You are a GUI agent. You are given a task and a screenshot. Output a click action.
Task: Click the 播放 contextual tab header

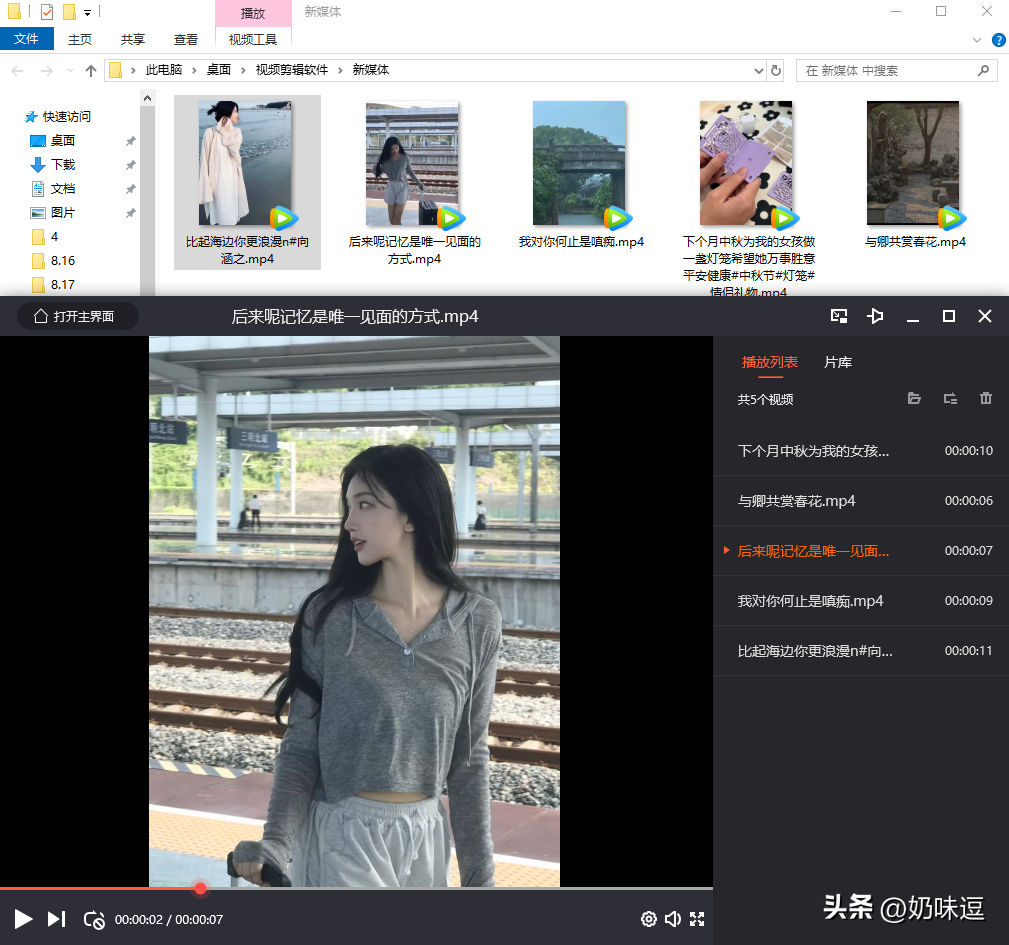253,14
